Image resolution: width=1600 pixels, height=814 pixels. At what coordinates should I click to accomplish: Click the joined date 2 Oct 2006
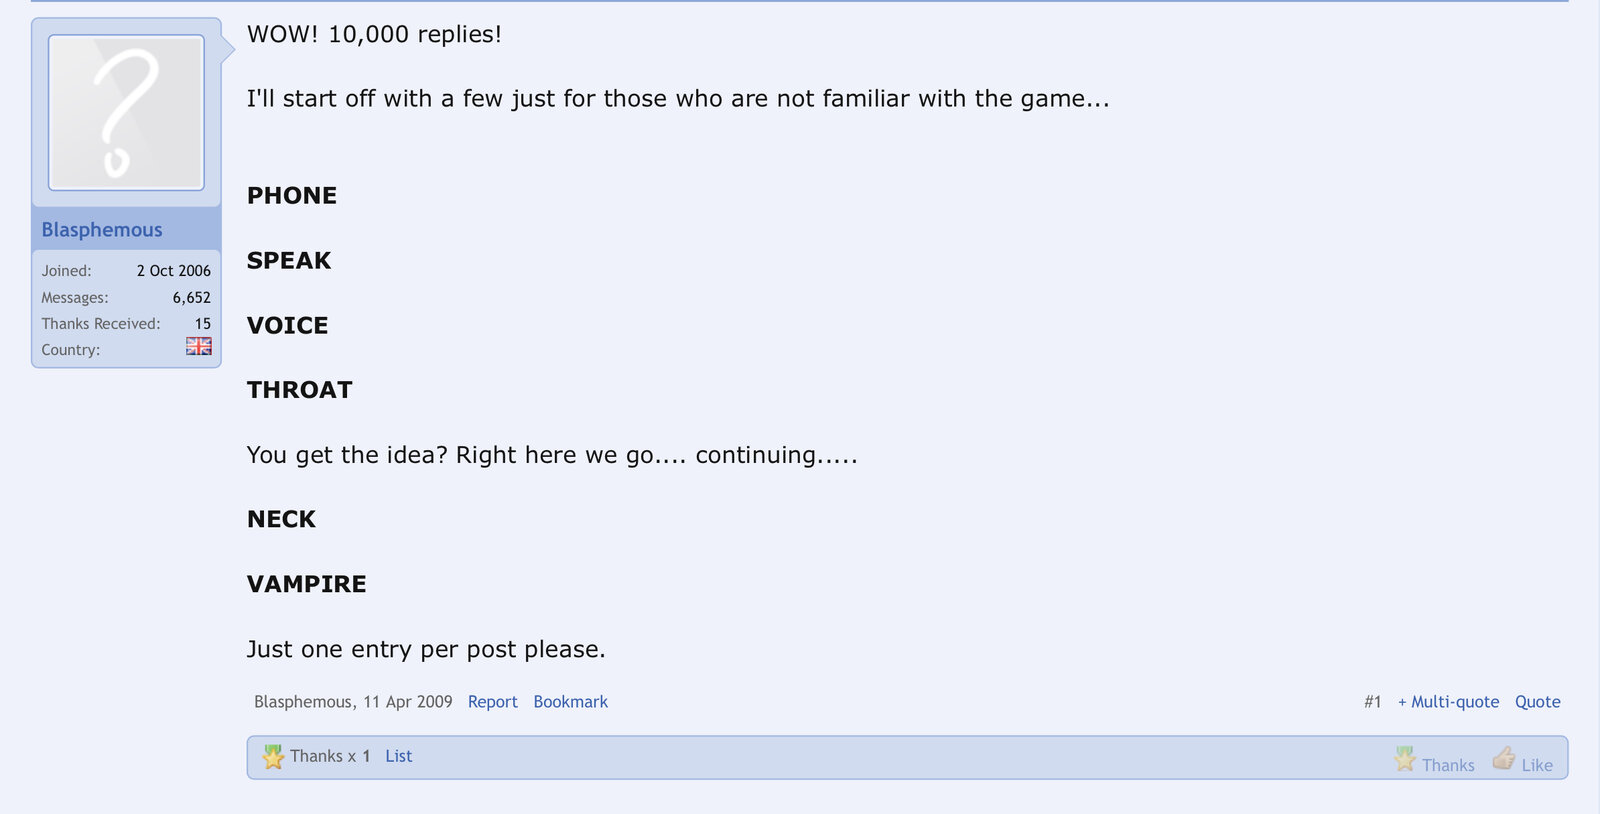(173, 271)
